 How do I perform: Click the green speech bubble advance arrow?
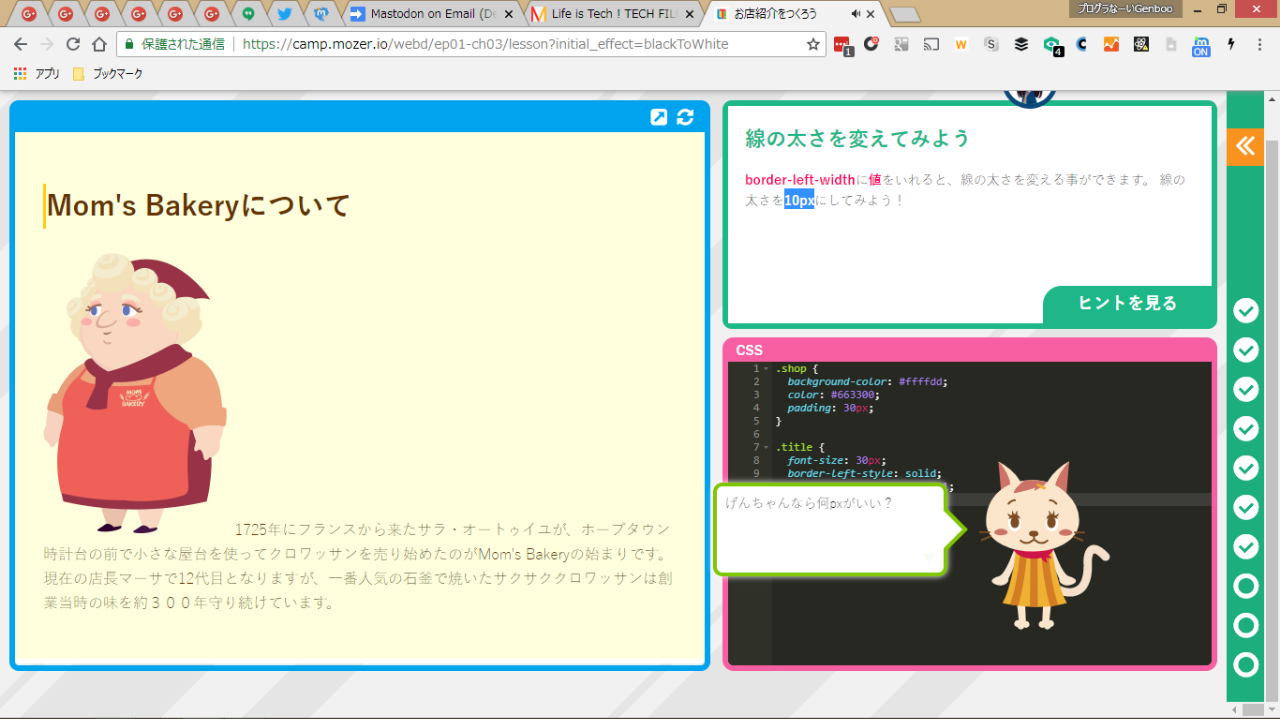pyautogui.click(x=929, y=558)
